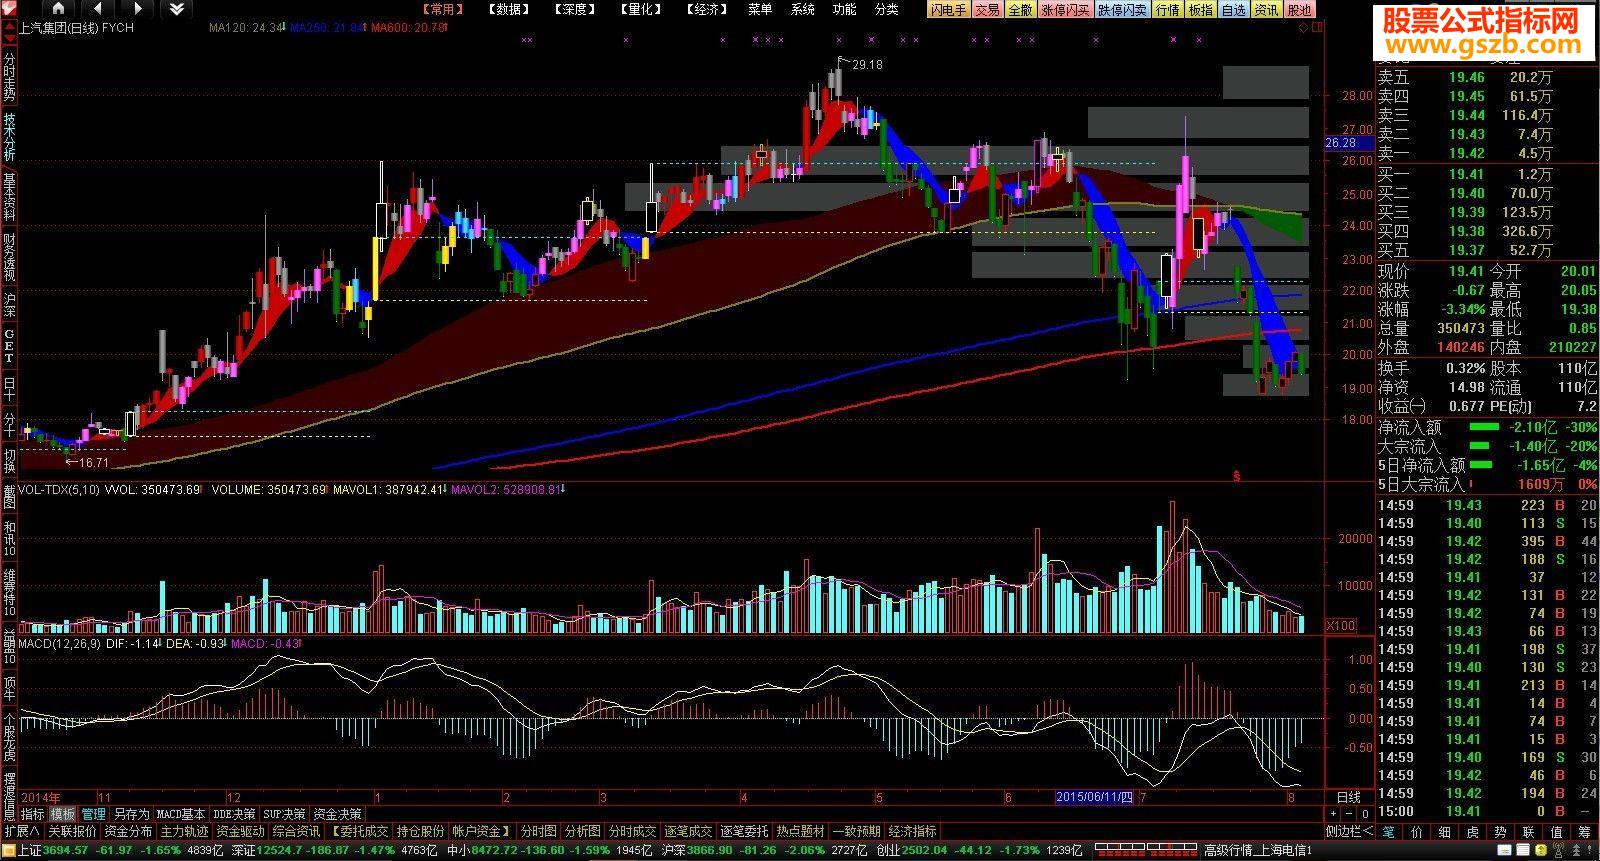Image resolution: width=1600 pixels, height=861 pixels.
Task: Click the 指标 tab below chart
Action: (x=32, y=814)
